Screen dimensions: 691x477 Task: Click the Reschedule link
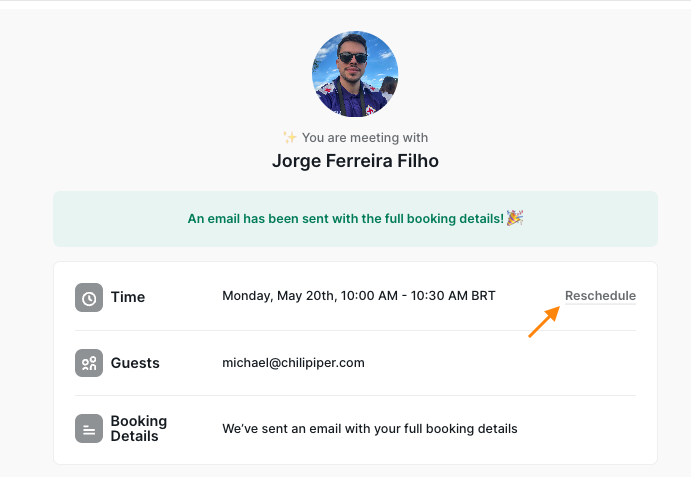[600, 296]
